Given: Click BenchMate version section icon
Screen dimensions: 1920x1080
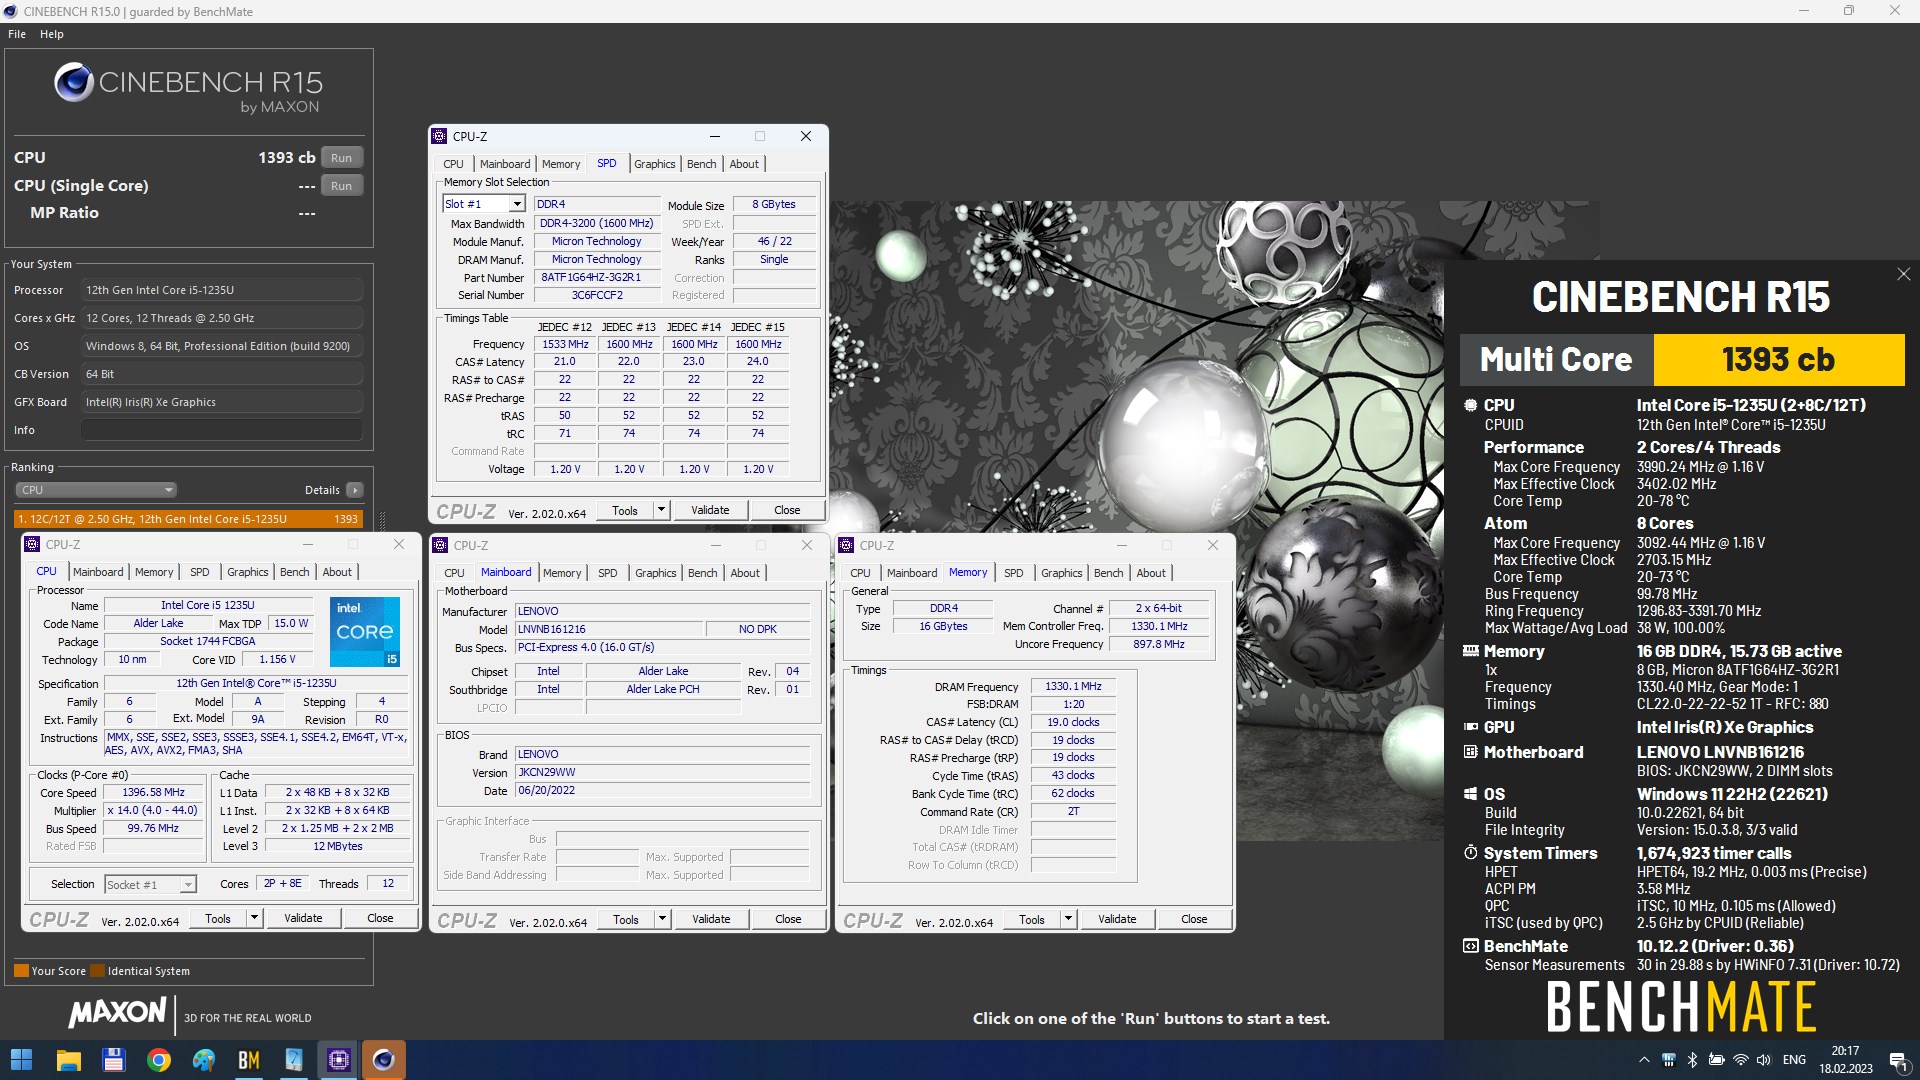Looking at the screenshot, I should [x=1470, y=946].
